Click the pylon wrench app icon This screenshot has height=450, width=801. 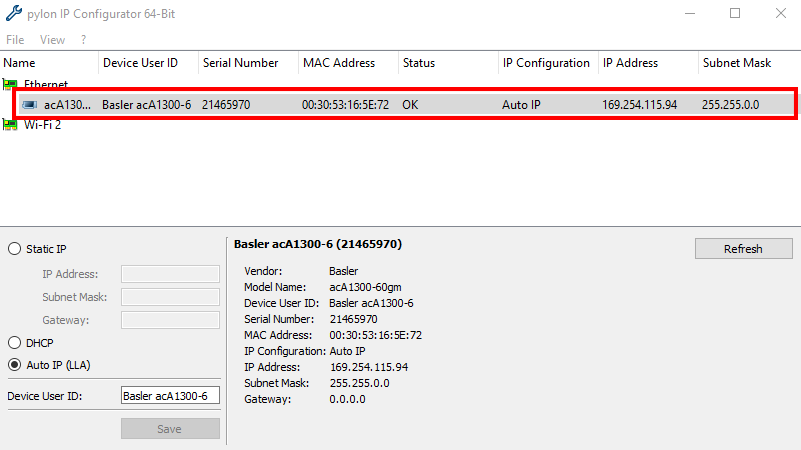tap(14, 13)
